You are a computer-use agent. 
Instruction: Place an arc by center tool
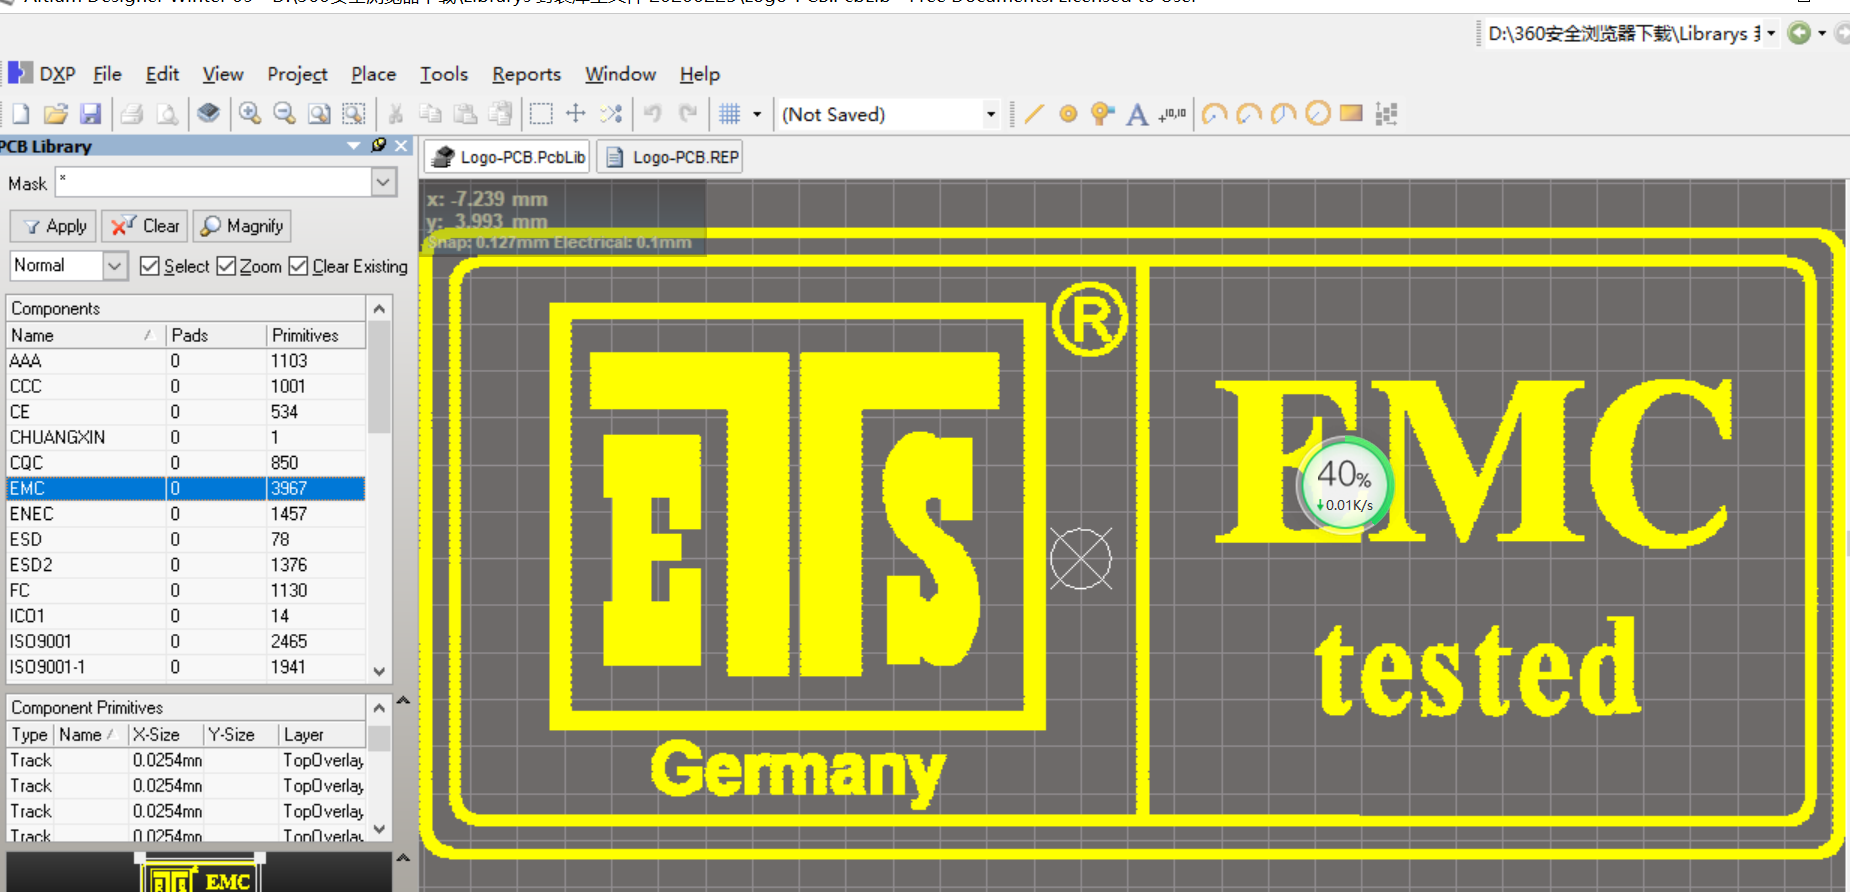[x=1214, y=114]
